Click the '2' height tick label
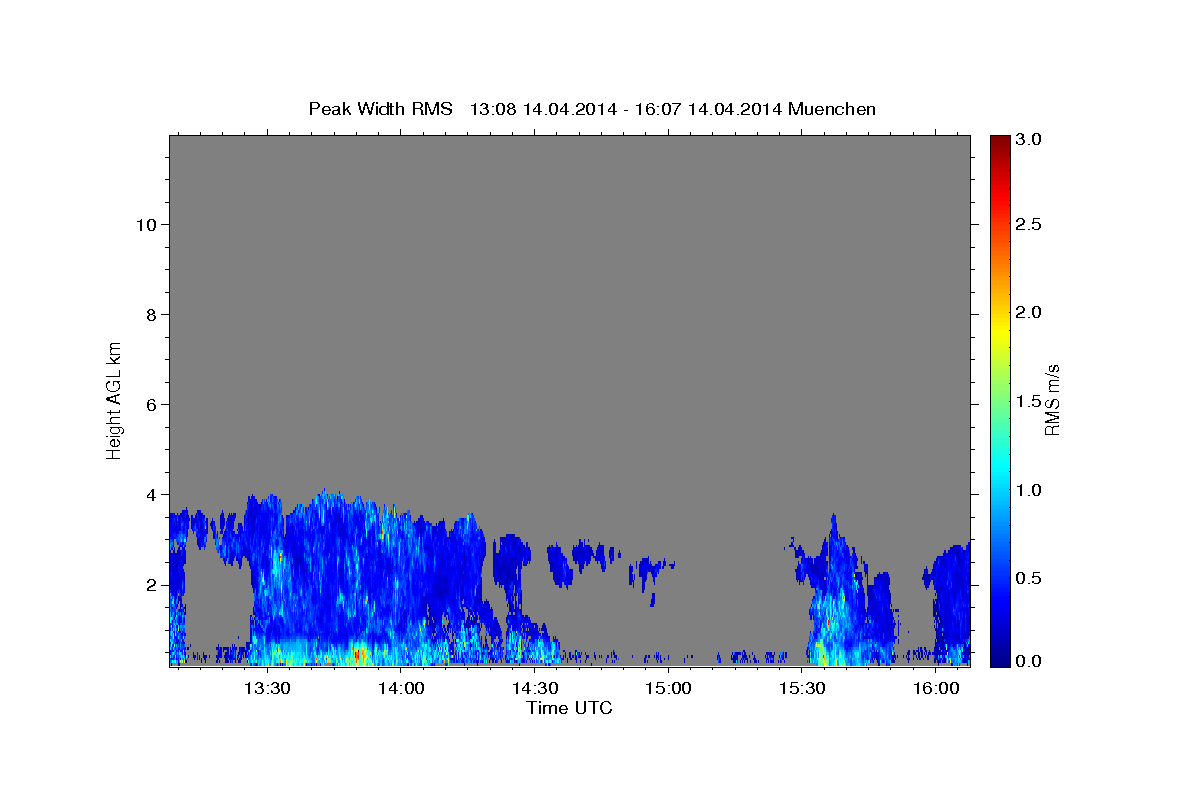Screen dimensions: 1200x800 coord(152,584)
